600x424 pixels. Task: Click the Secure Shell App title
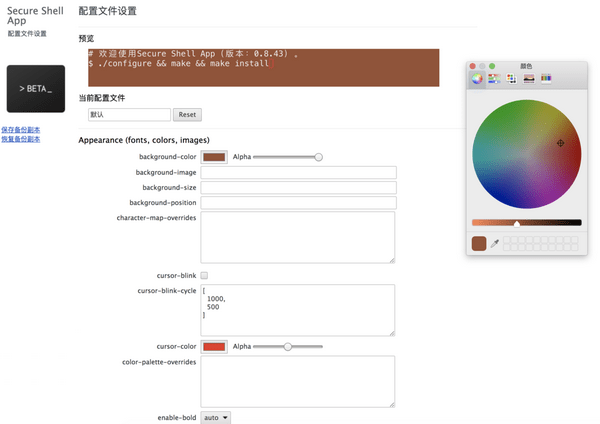(x=35, y=16)
